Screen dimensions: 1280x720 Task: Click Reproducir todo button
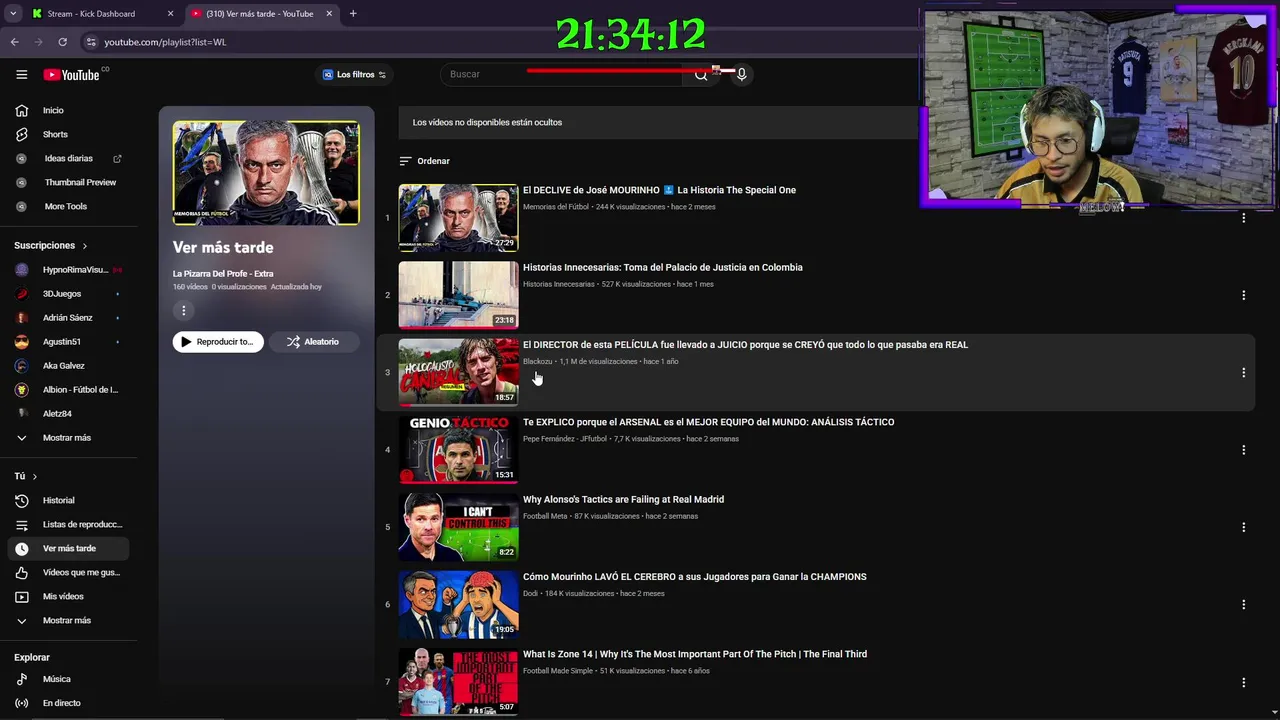tap(218, 342)
